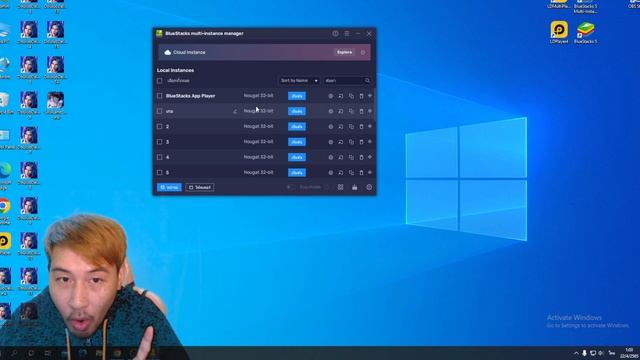Open settings gear for instance 4
The height and width of the screenshot is (360, 640).
point(331,157)
